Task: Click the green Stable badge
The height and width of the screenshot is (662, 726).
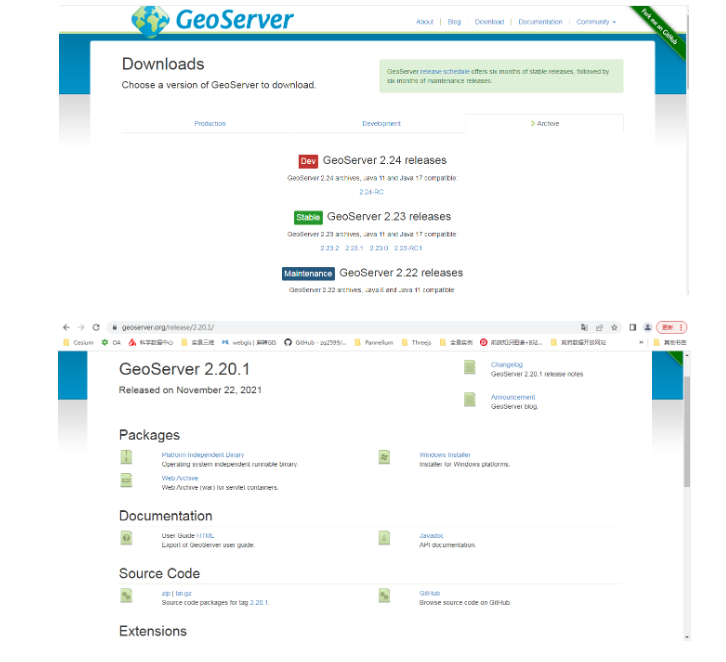Action: [x=308, y=217]
